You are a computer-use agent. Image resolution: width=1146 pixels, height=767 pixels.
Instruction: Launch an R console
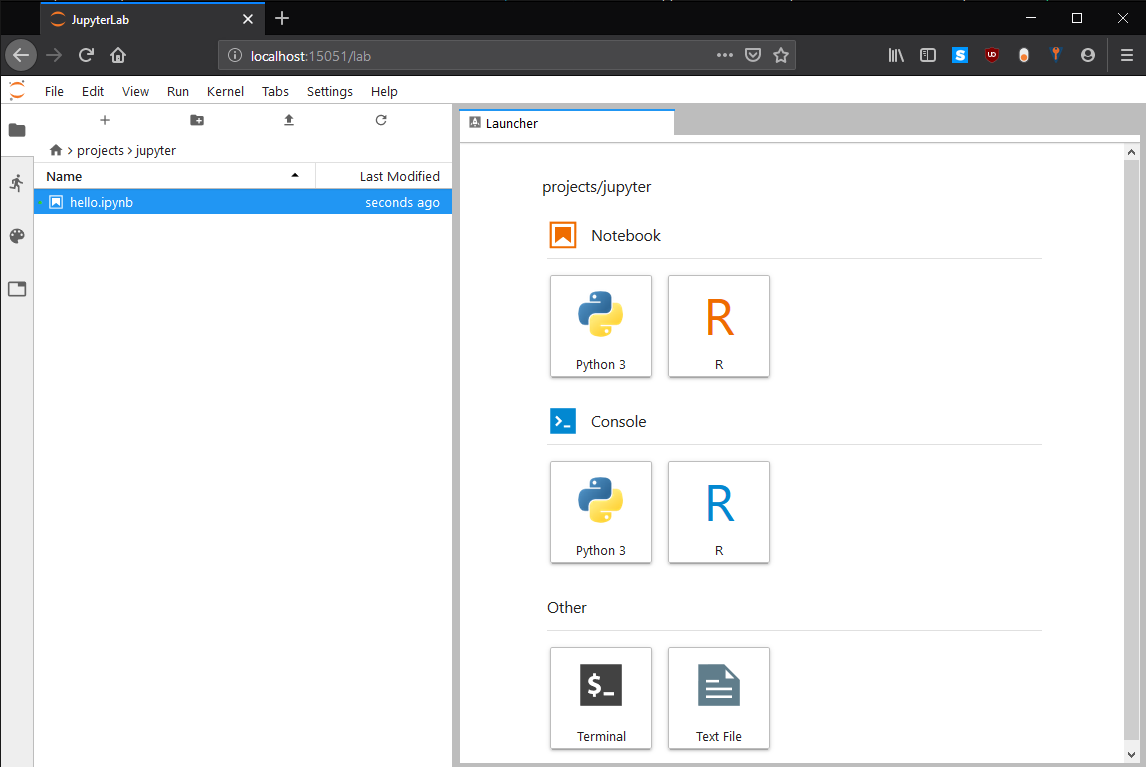pos(719,512)
